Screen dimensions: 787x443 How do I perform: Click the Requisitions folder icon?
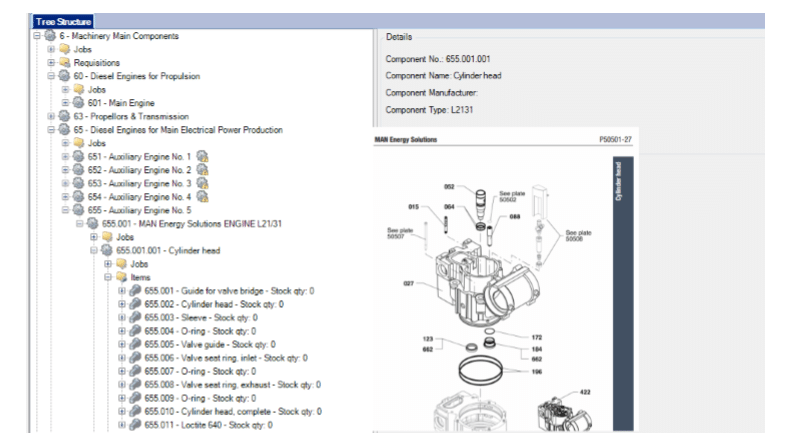[x=65, y=63]
